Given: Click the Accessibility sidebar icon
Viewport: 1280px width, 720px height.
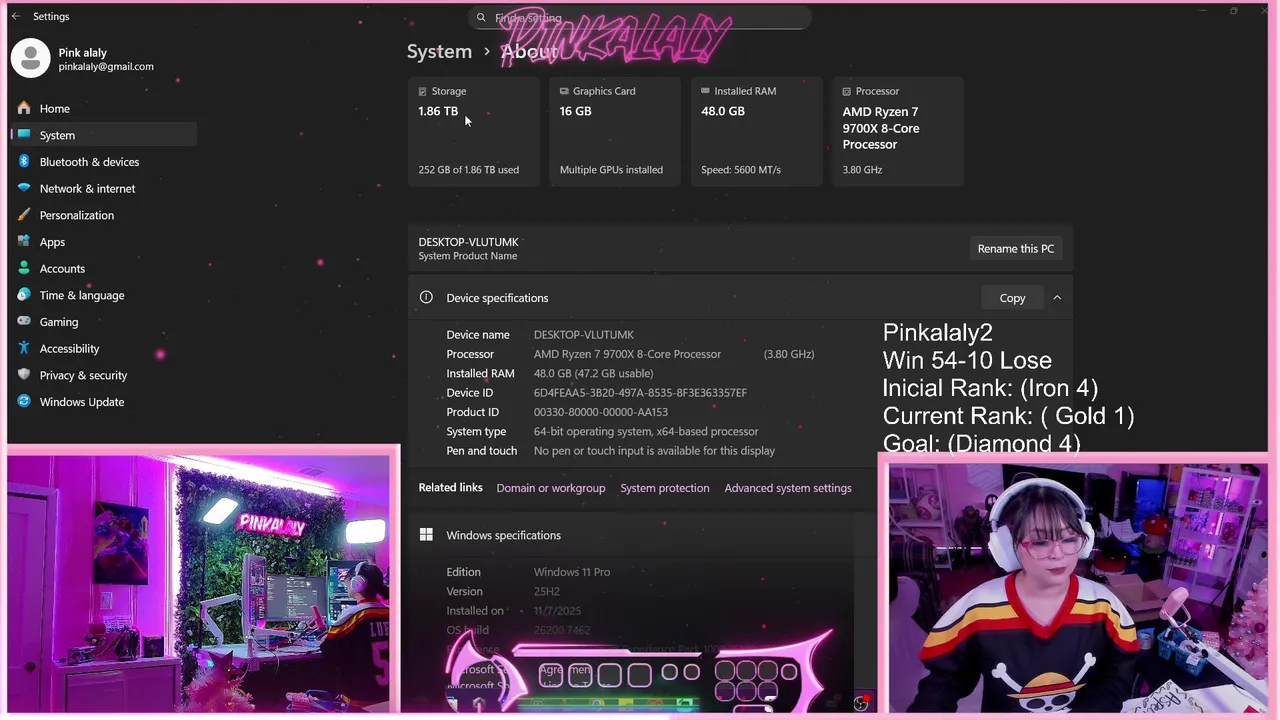Looking at the screenshot, I should point(24,348).
